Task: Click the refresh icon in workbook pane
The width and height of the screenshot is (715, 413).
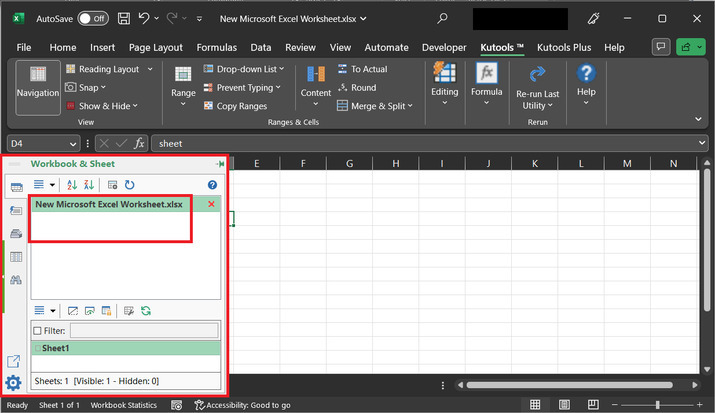Action: tap(129, 185)
